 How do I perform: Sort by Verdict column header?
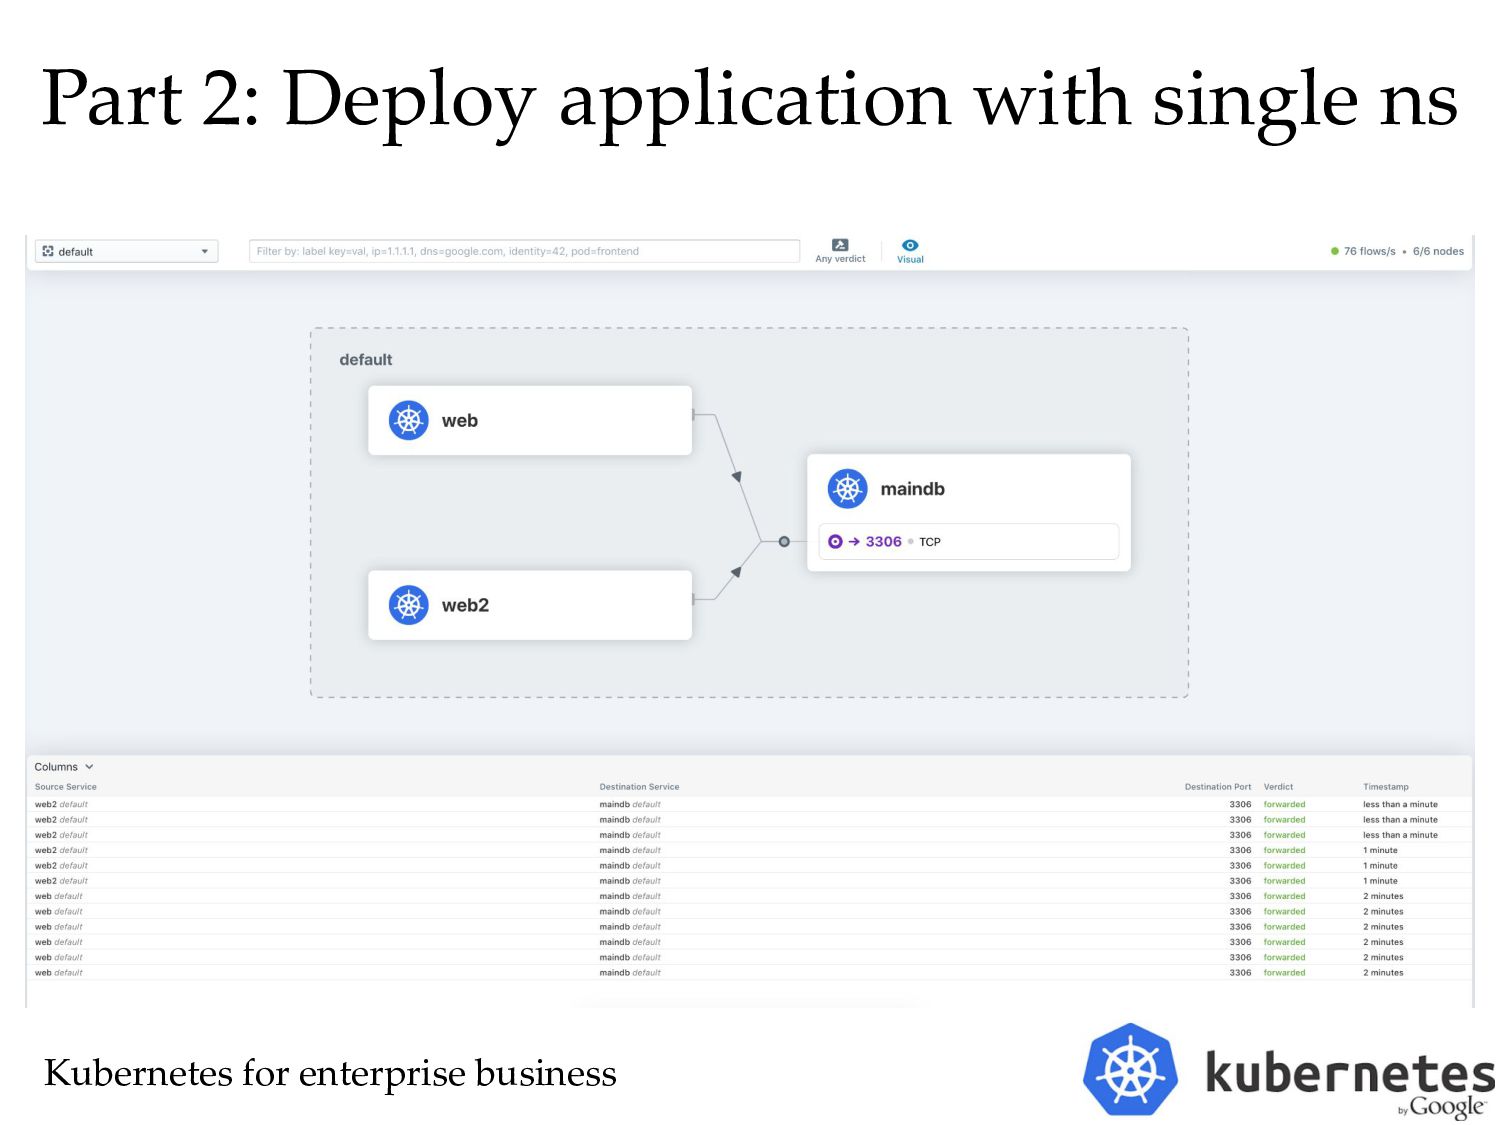click(x=1278, y=787)
